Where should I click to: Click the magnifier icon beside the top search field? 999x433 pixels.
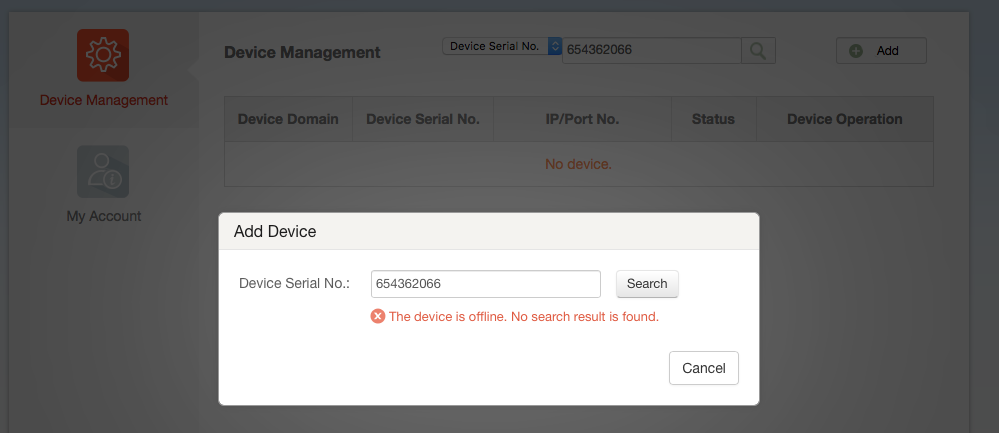point(758,50)
